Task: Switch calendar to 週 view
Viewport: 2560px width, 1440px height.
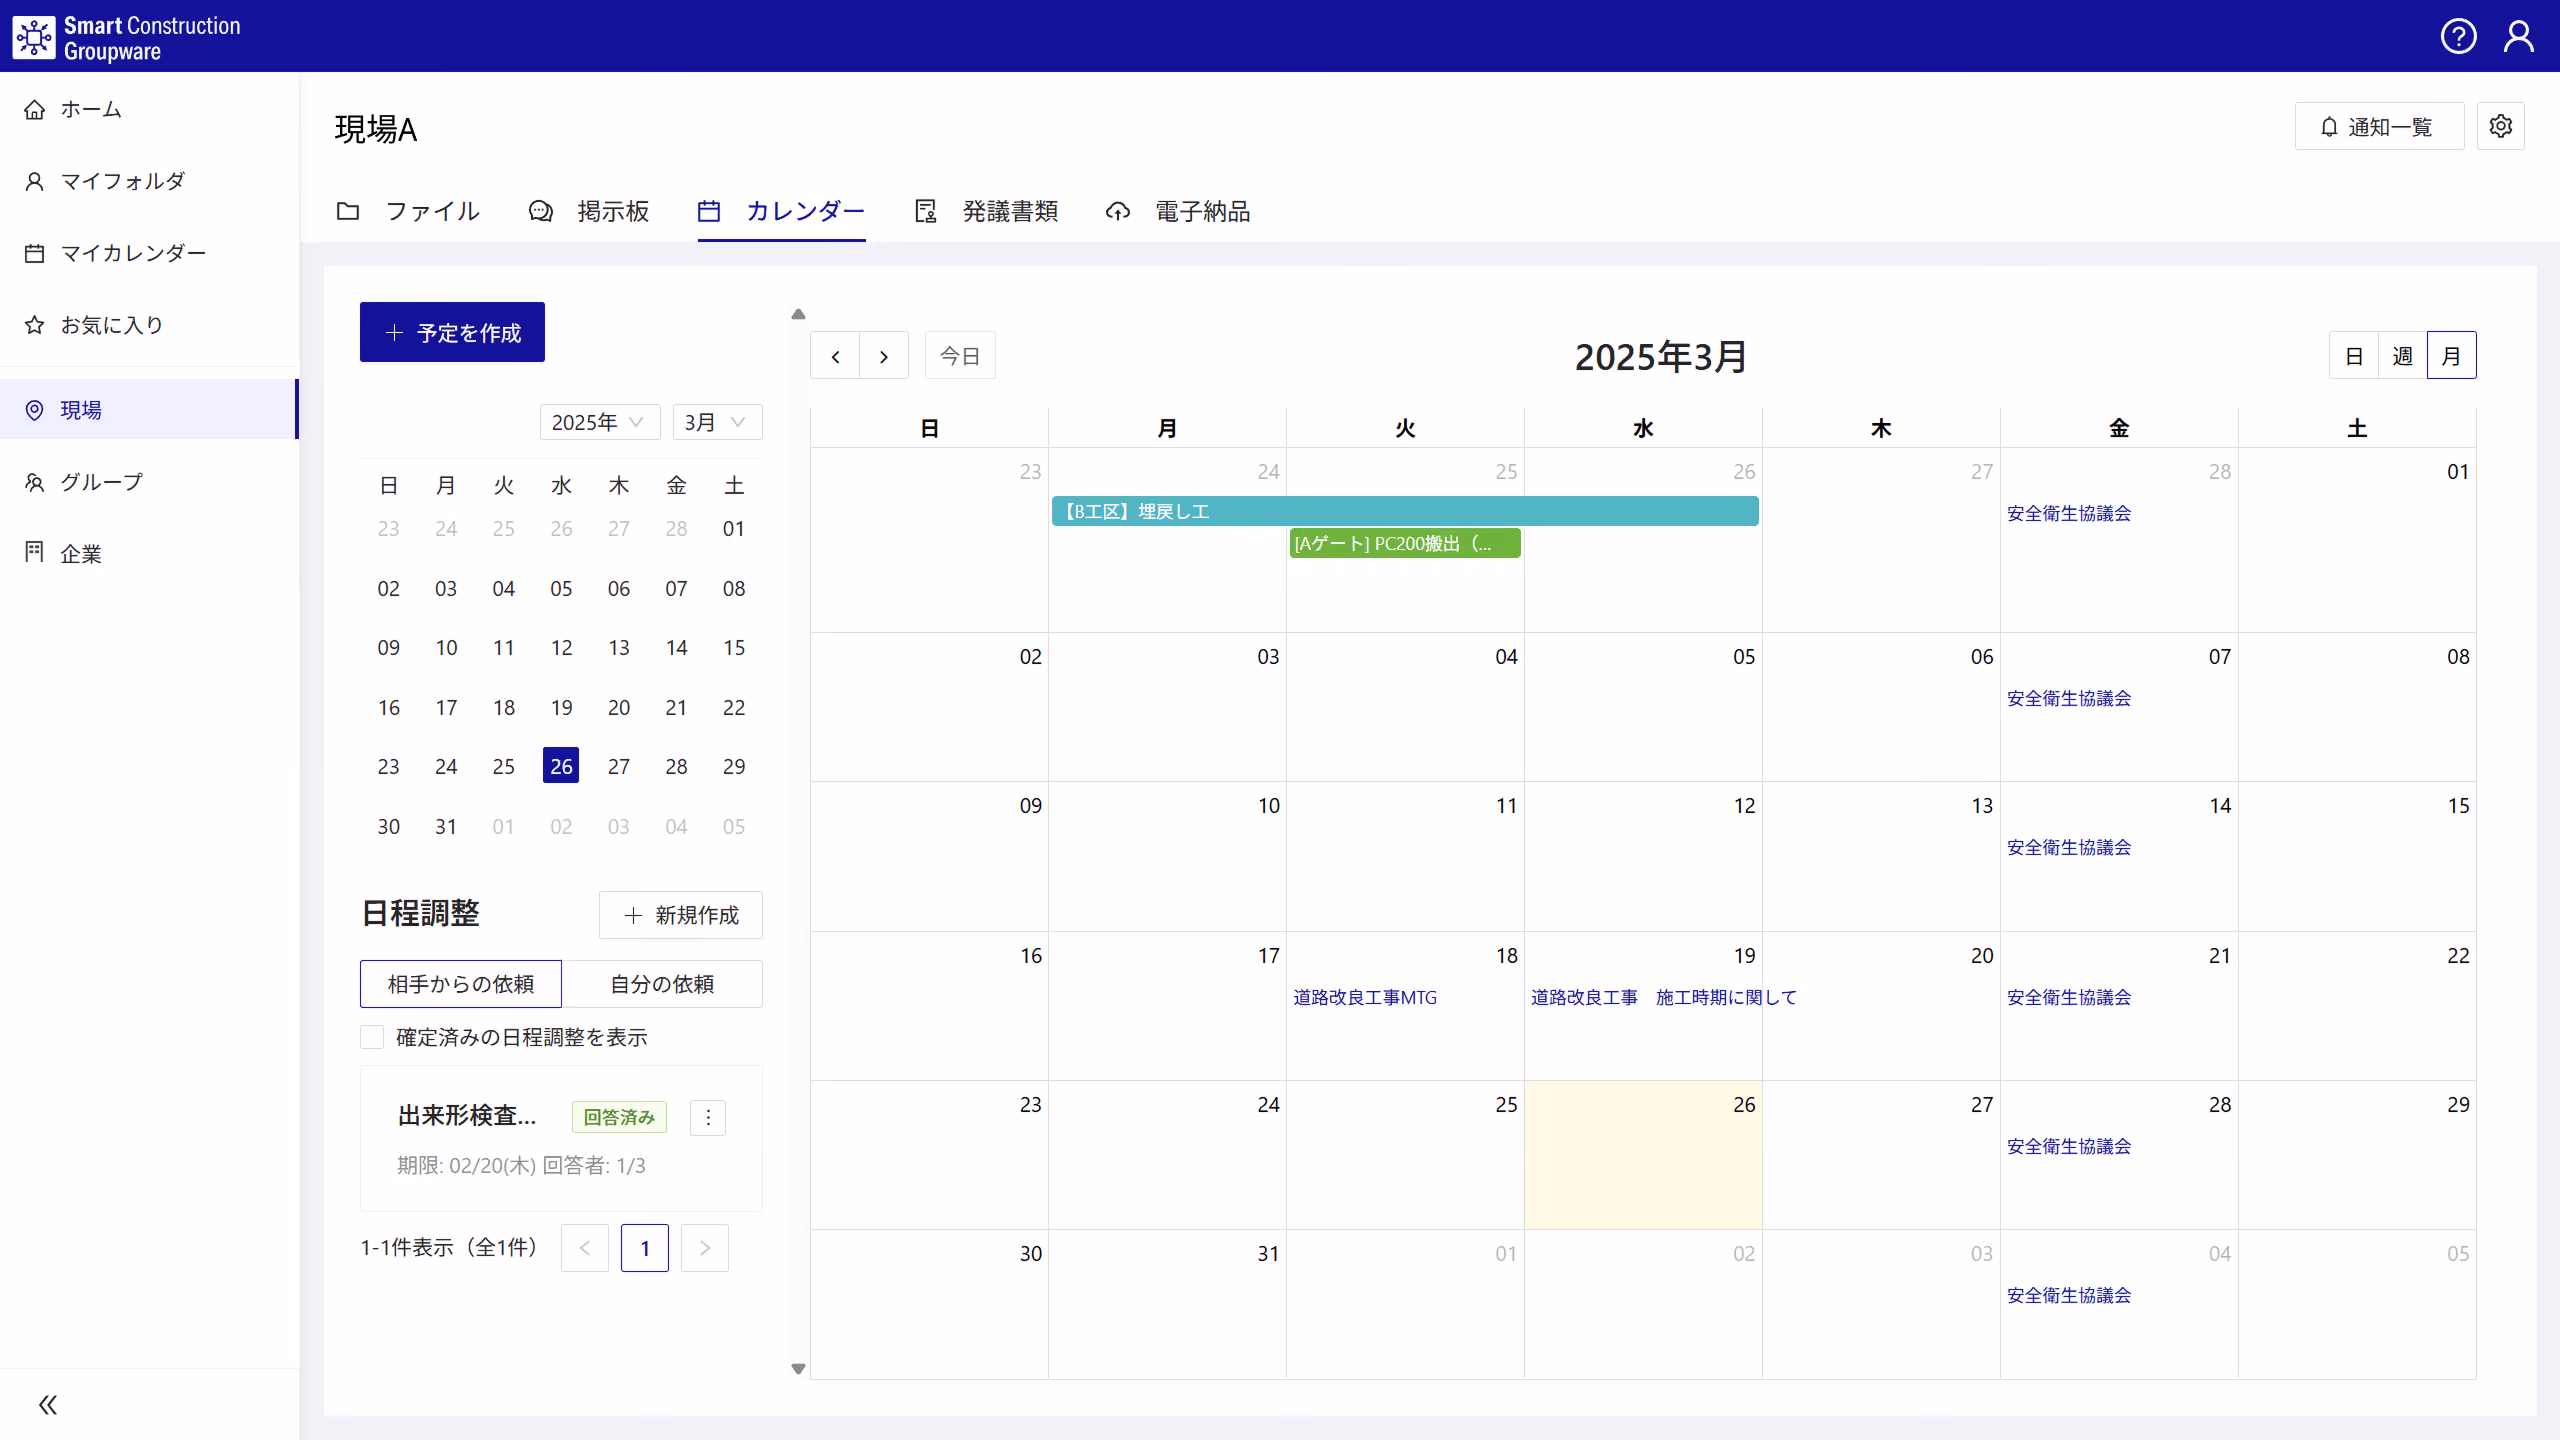Action: [x=2402, y=356]
